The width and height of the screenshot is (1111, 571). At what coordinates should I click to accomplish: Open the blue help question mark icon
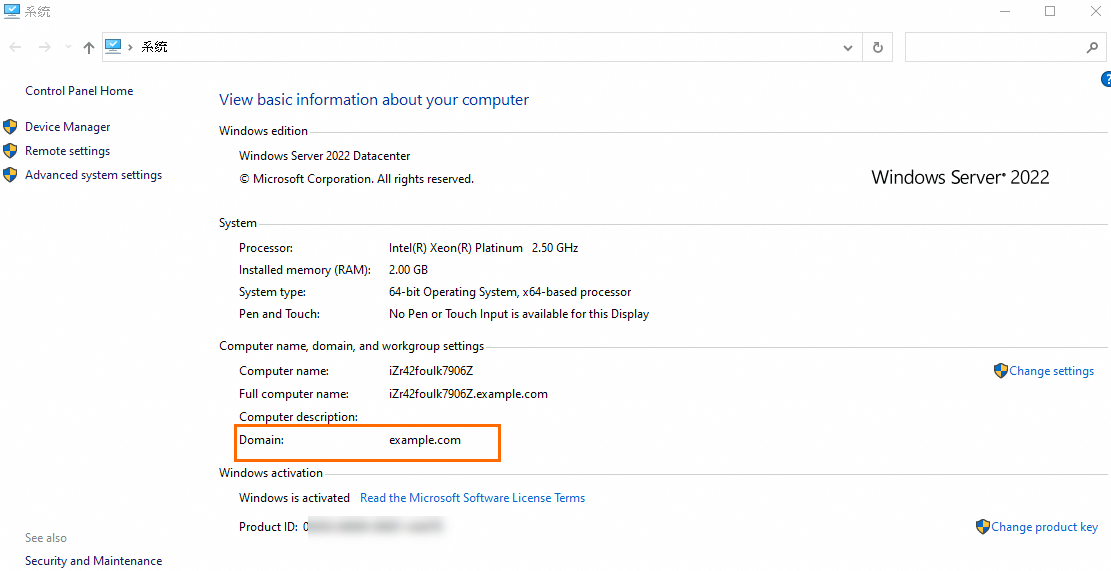[1106, 80]
